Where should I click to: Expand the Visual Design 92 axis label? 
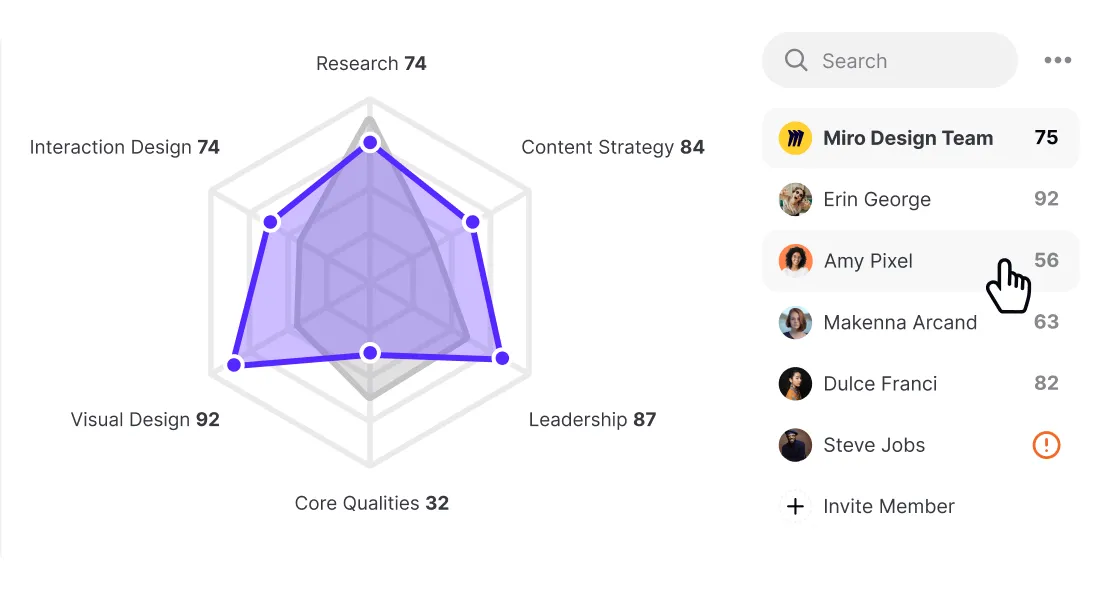coord(145,419)
